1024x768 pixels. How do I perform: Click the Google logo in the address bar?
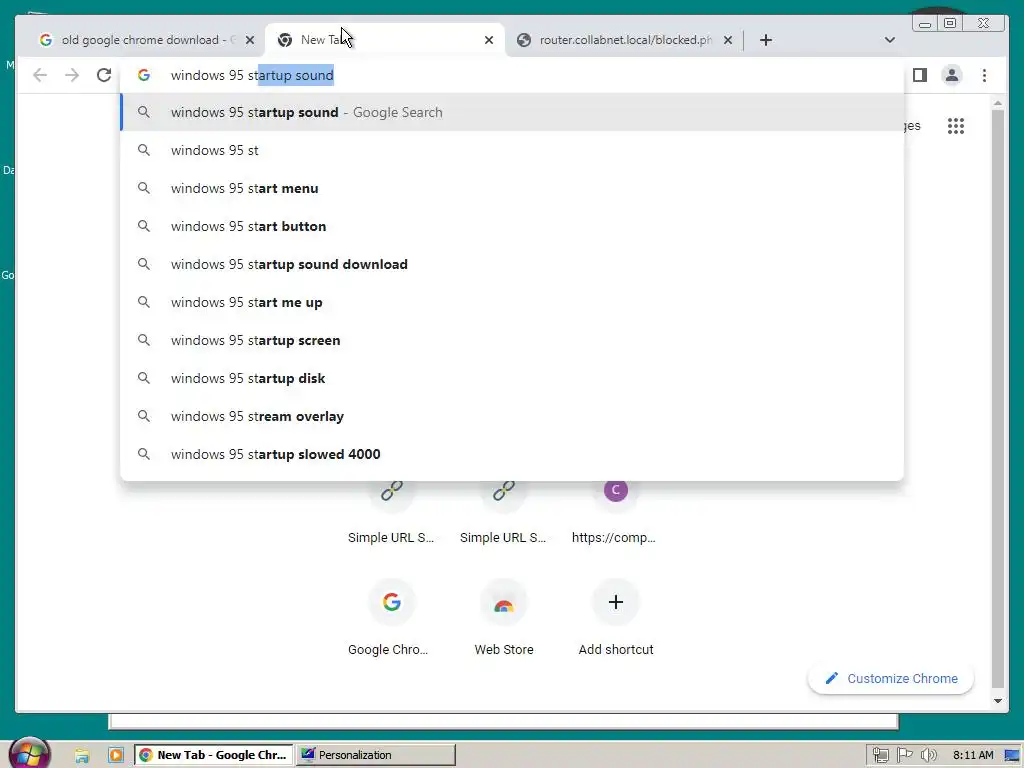tap(144, 75)
